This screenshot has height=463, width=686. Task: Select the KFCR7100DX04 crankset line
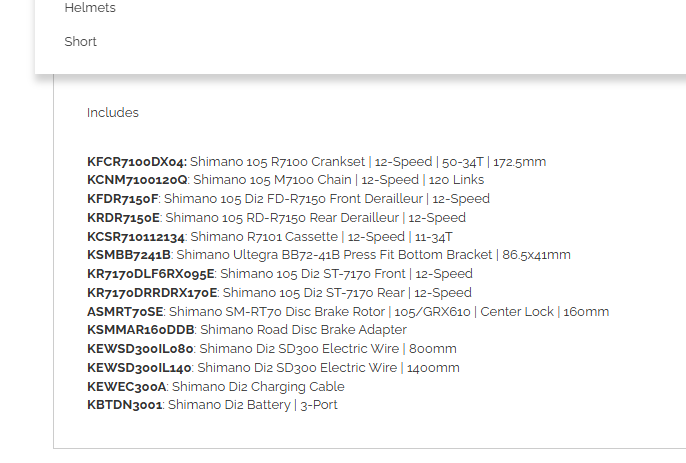click(316, 161)
